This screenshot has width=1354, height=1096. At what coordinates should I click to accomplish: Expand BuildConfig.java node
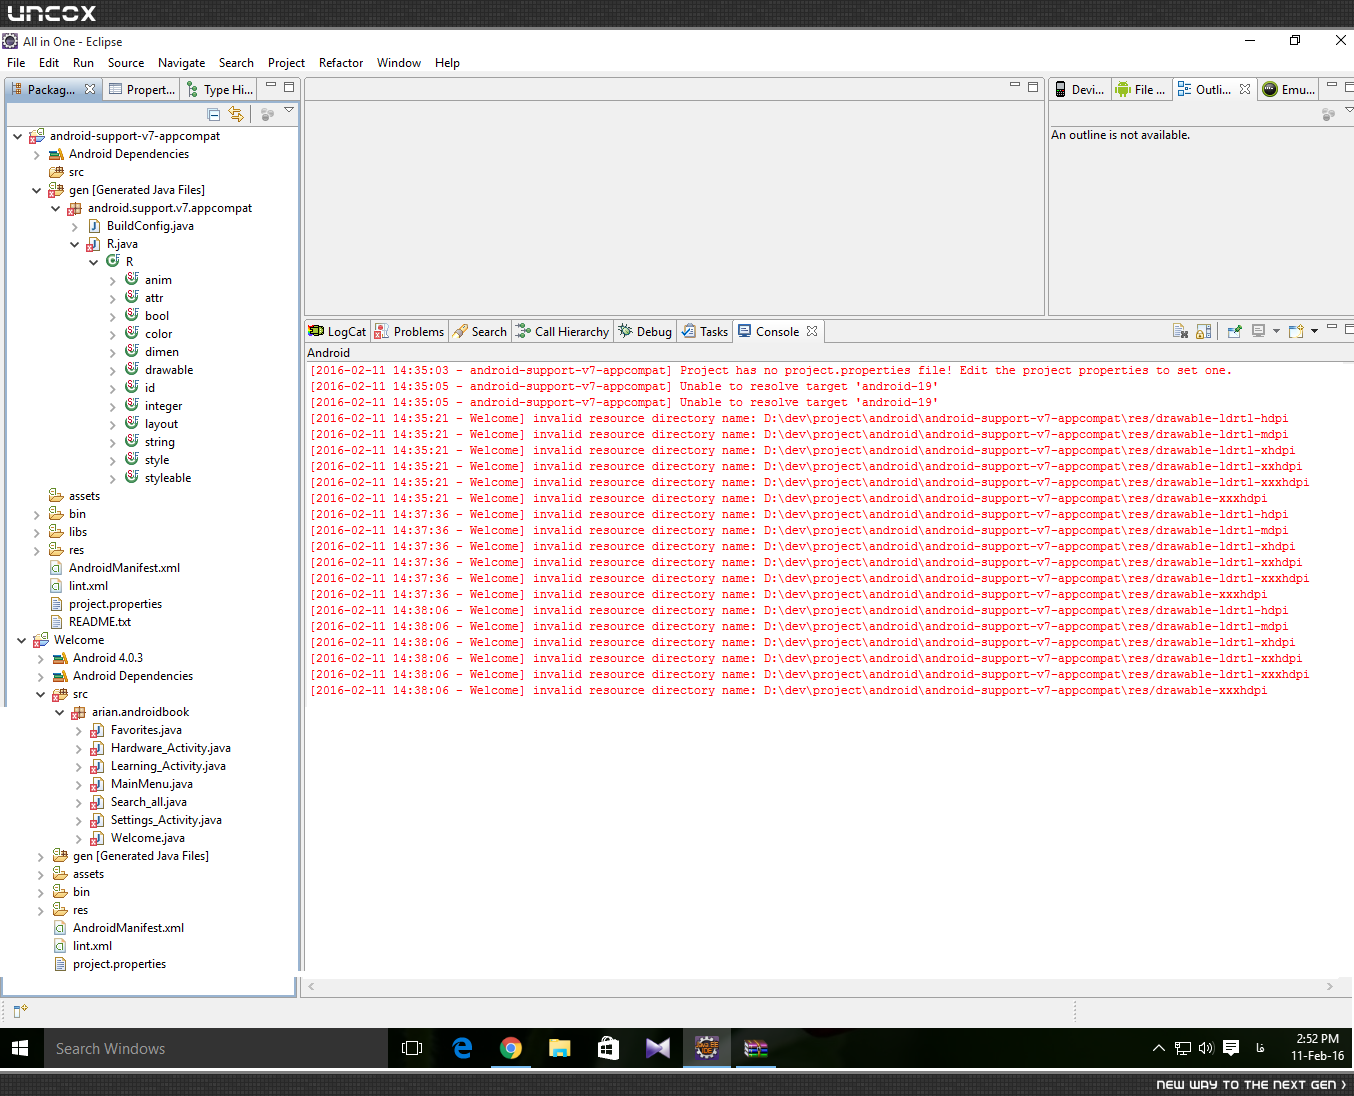(75, 227)
